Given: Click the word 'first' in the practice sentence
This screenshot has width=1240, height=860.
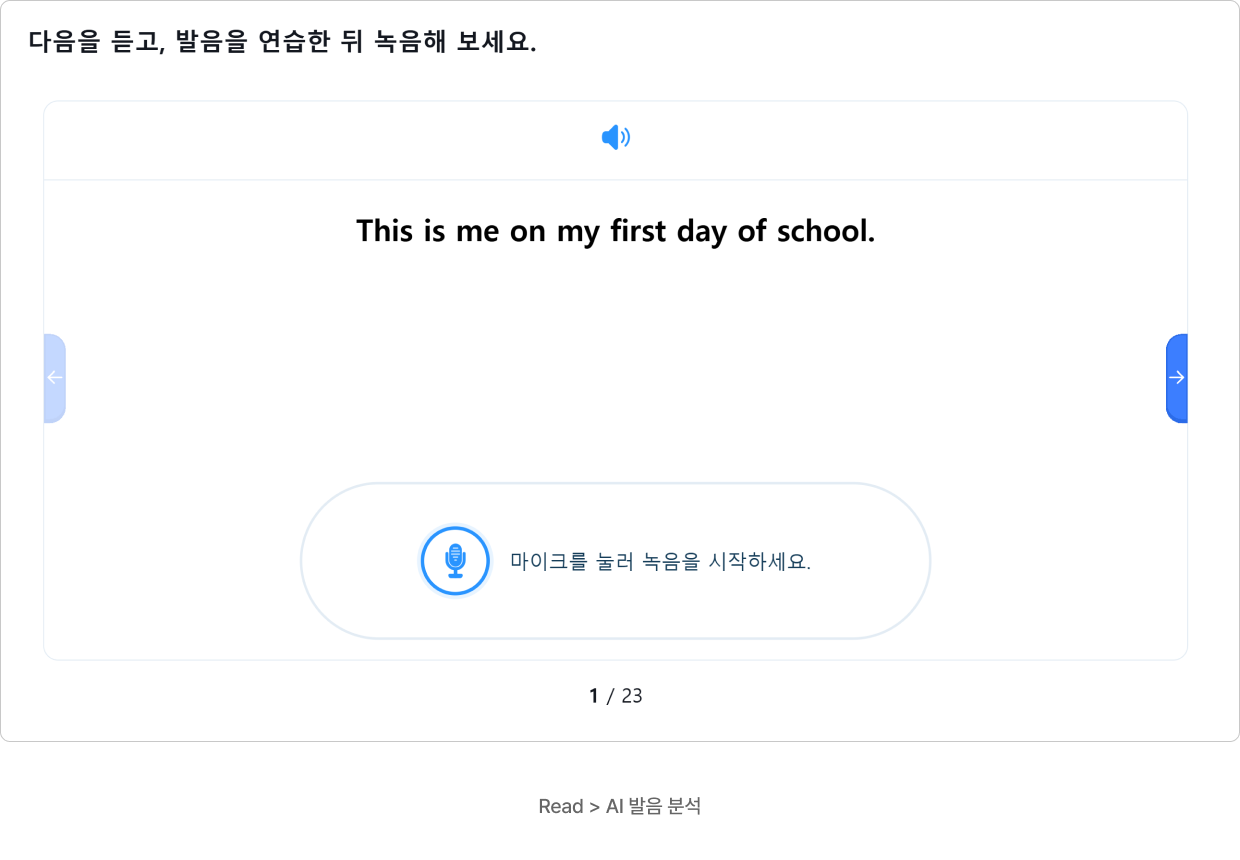Looking at the screenshot, I should click(x=638, y=231).
